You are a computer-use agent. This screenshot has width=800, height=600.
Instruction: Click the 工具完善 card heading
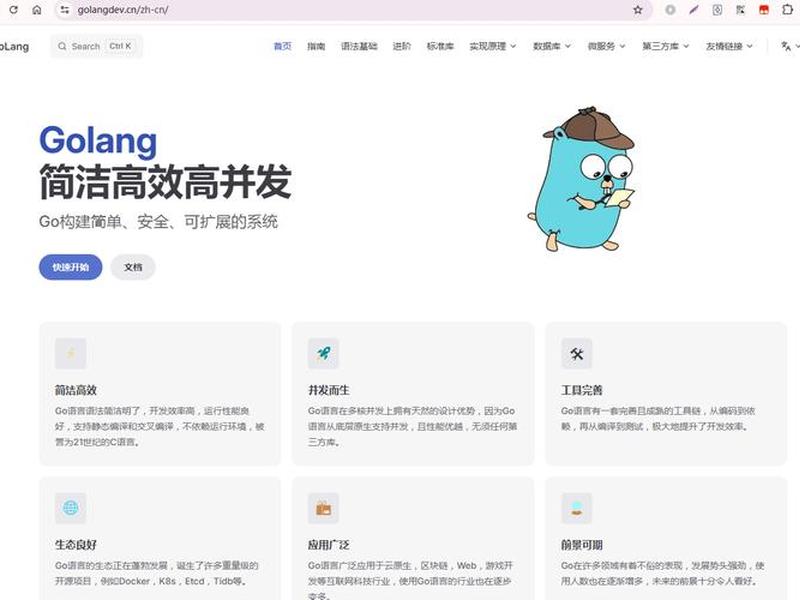coord(582,390)
